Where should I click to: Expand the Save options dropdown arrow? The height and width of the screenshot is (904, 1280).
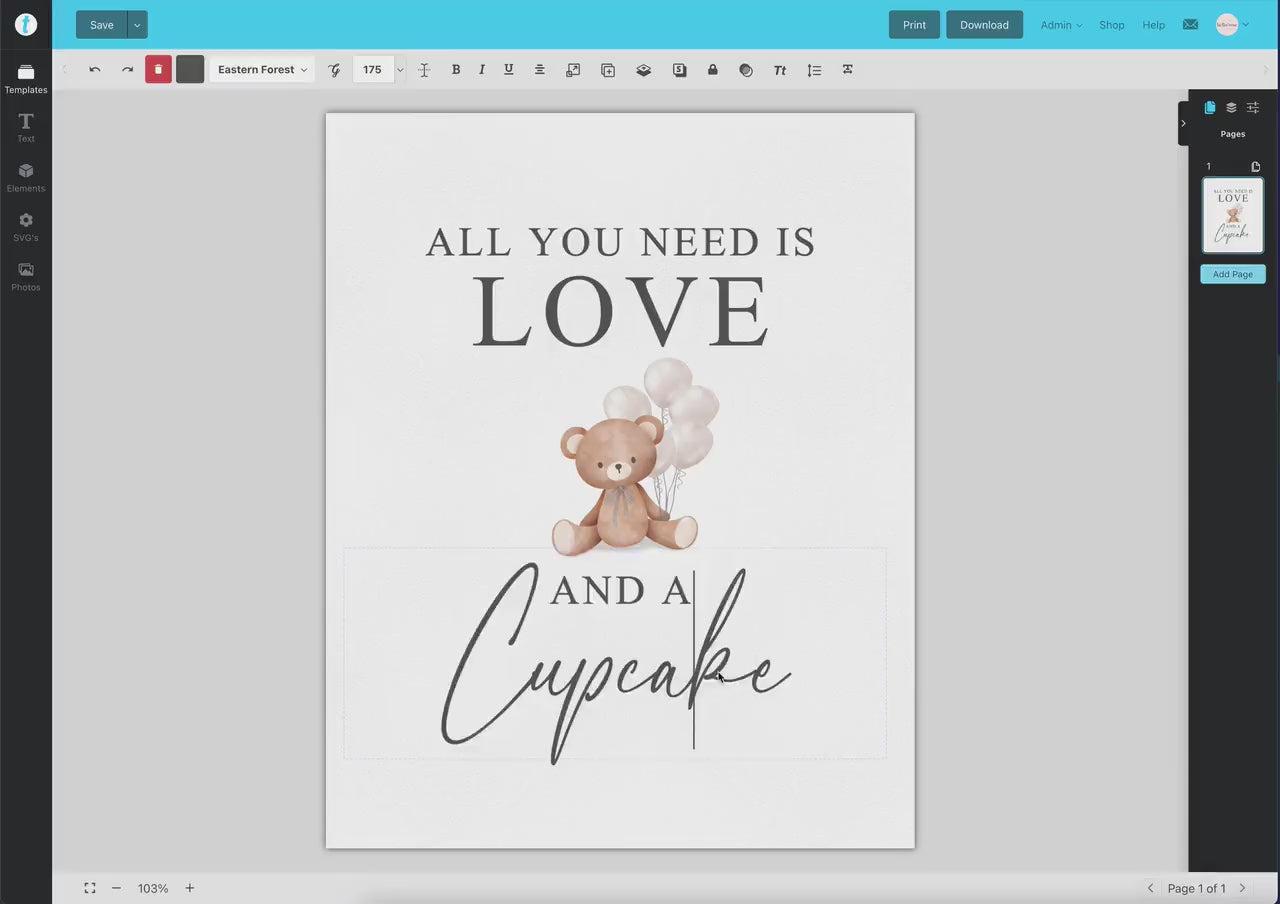coord(137,25)
